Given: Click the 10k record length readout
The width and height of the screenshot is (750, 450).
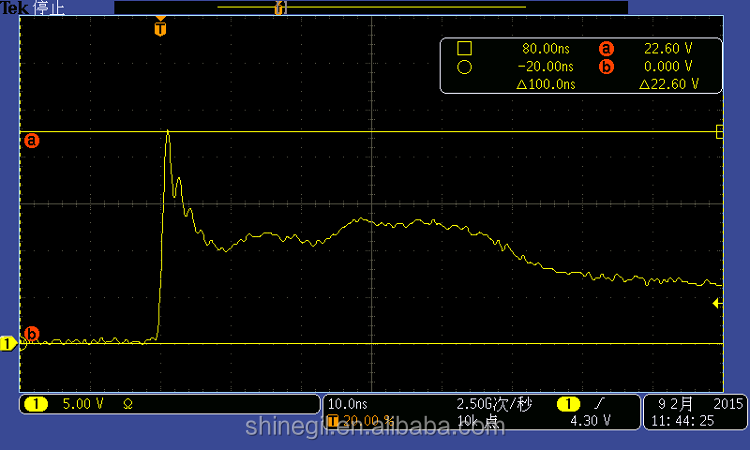Looking at the screenshot, I should (477, 421).
